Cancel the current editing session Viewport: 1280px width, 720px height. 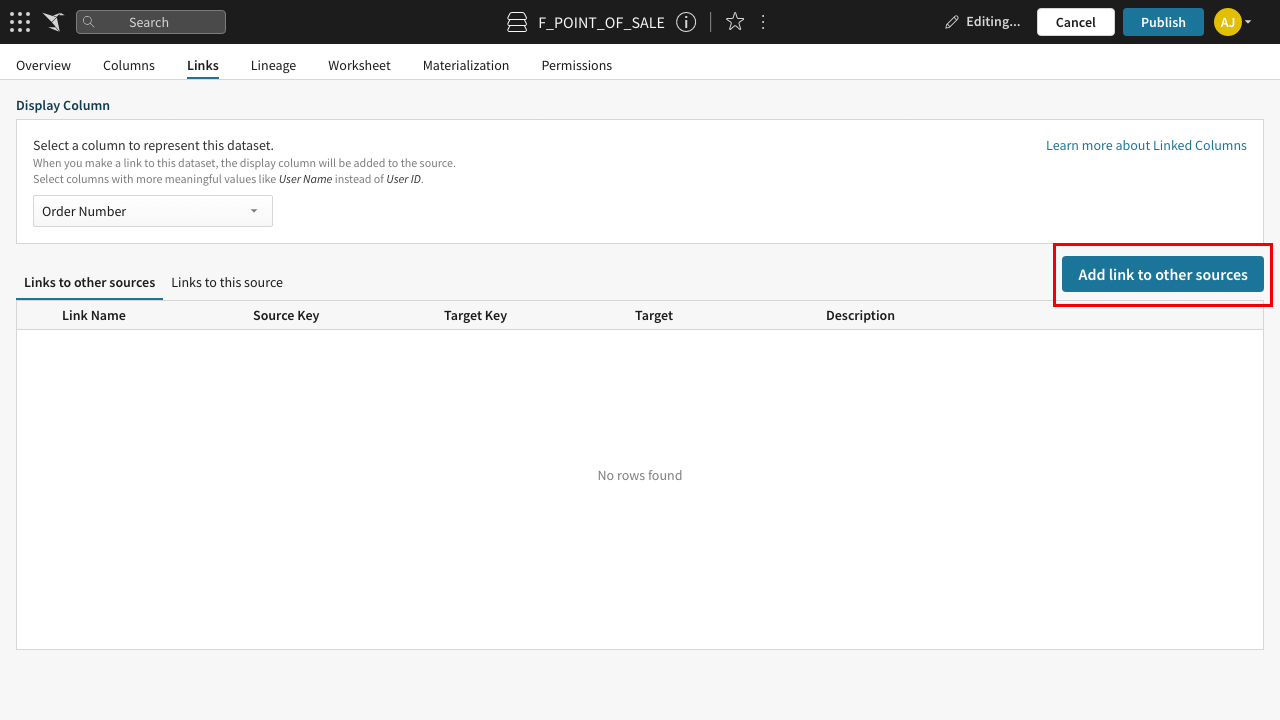tap(1075, 22)
